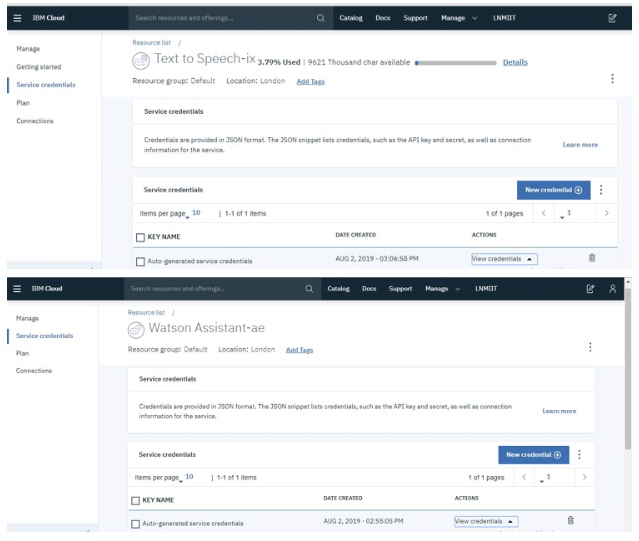Open Details link beside usage bar

pyautogui.click(x=515, y=63)
